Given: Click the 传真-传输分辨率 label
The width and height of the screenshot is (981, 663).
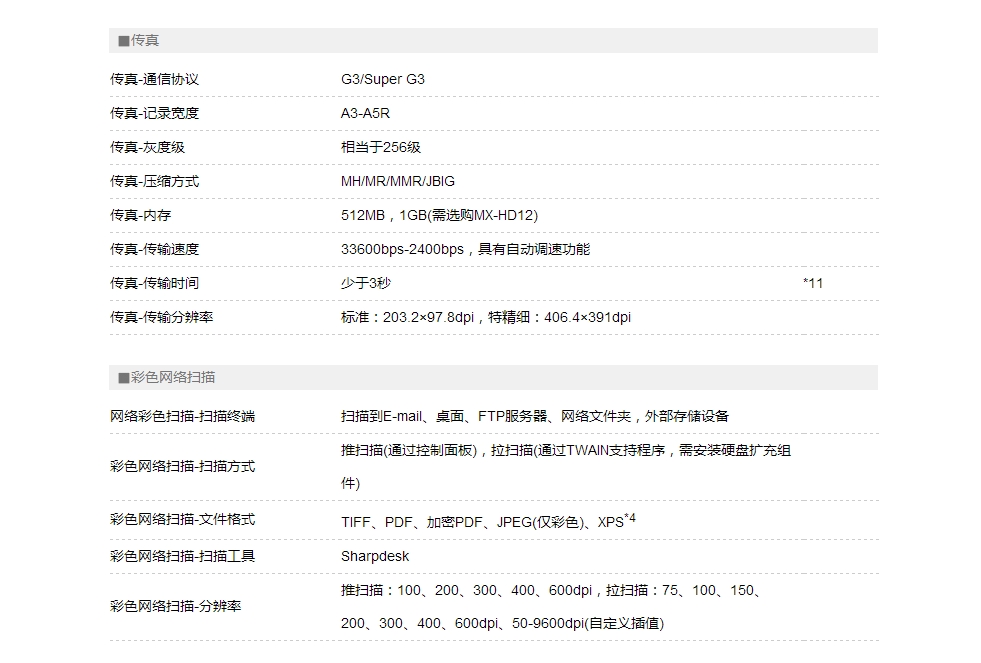Looking at the screenshot, I should [x=161, y=317].
